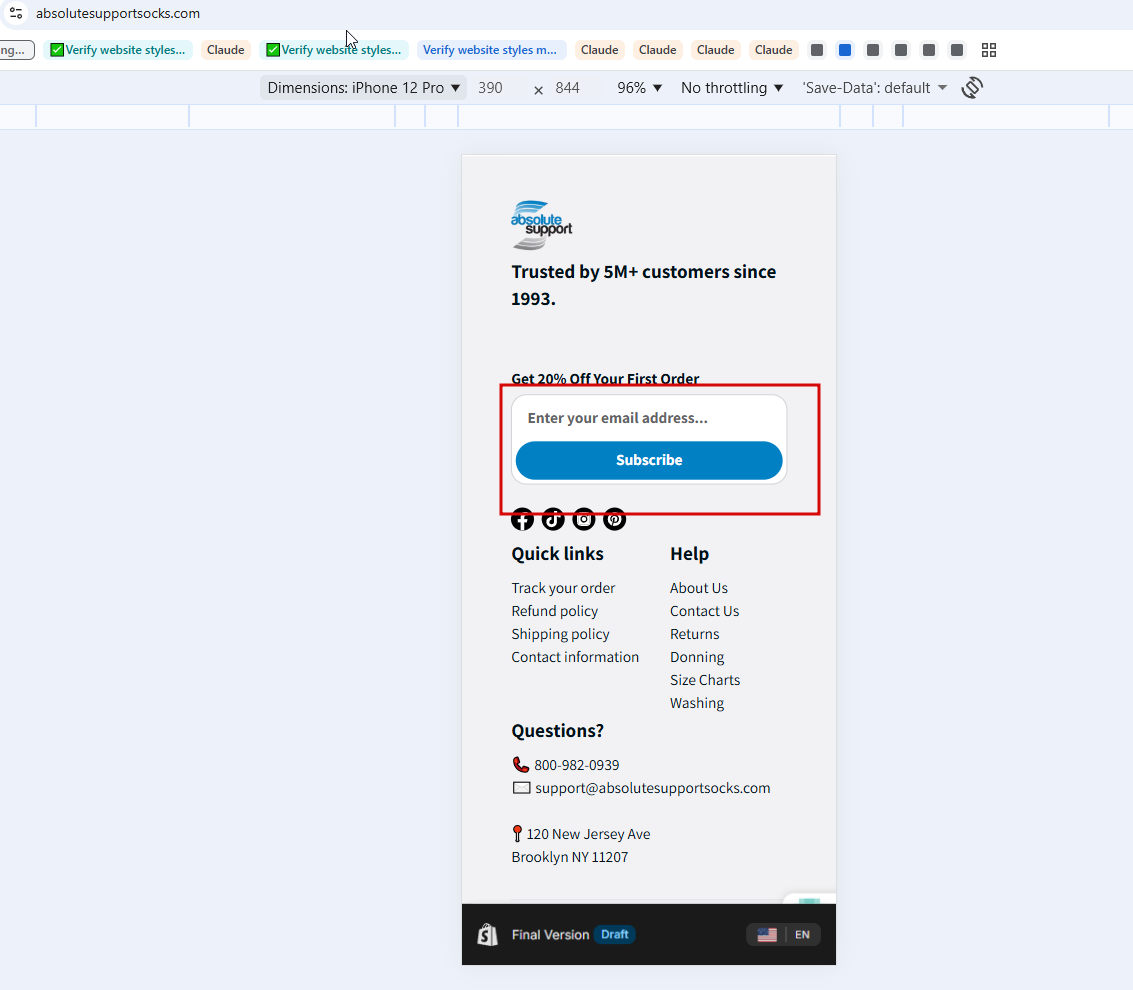Open the tab groups grid icon
Viewport: 1133px width, 990px height.
988,50
